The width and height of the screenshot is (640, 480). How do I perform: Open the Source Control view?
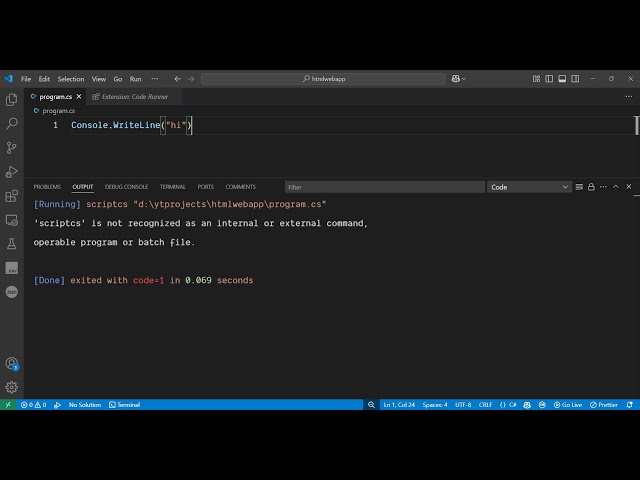(x=11, y=147)
